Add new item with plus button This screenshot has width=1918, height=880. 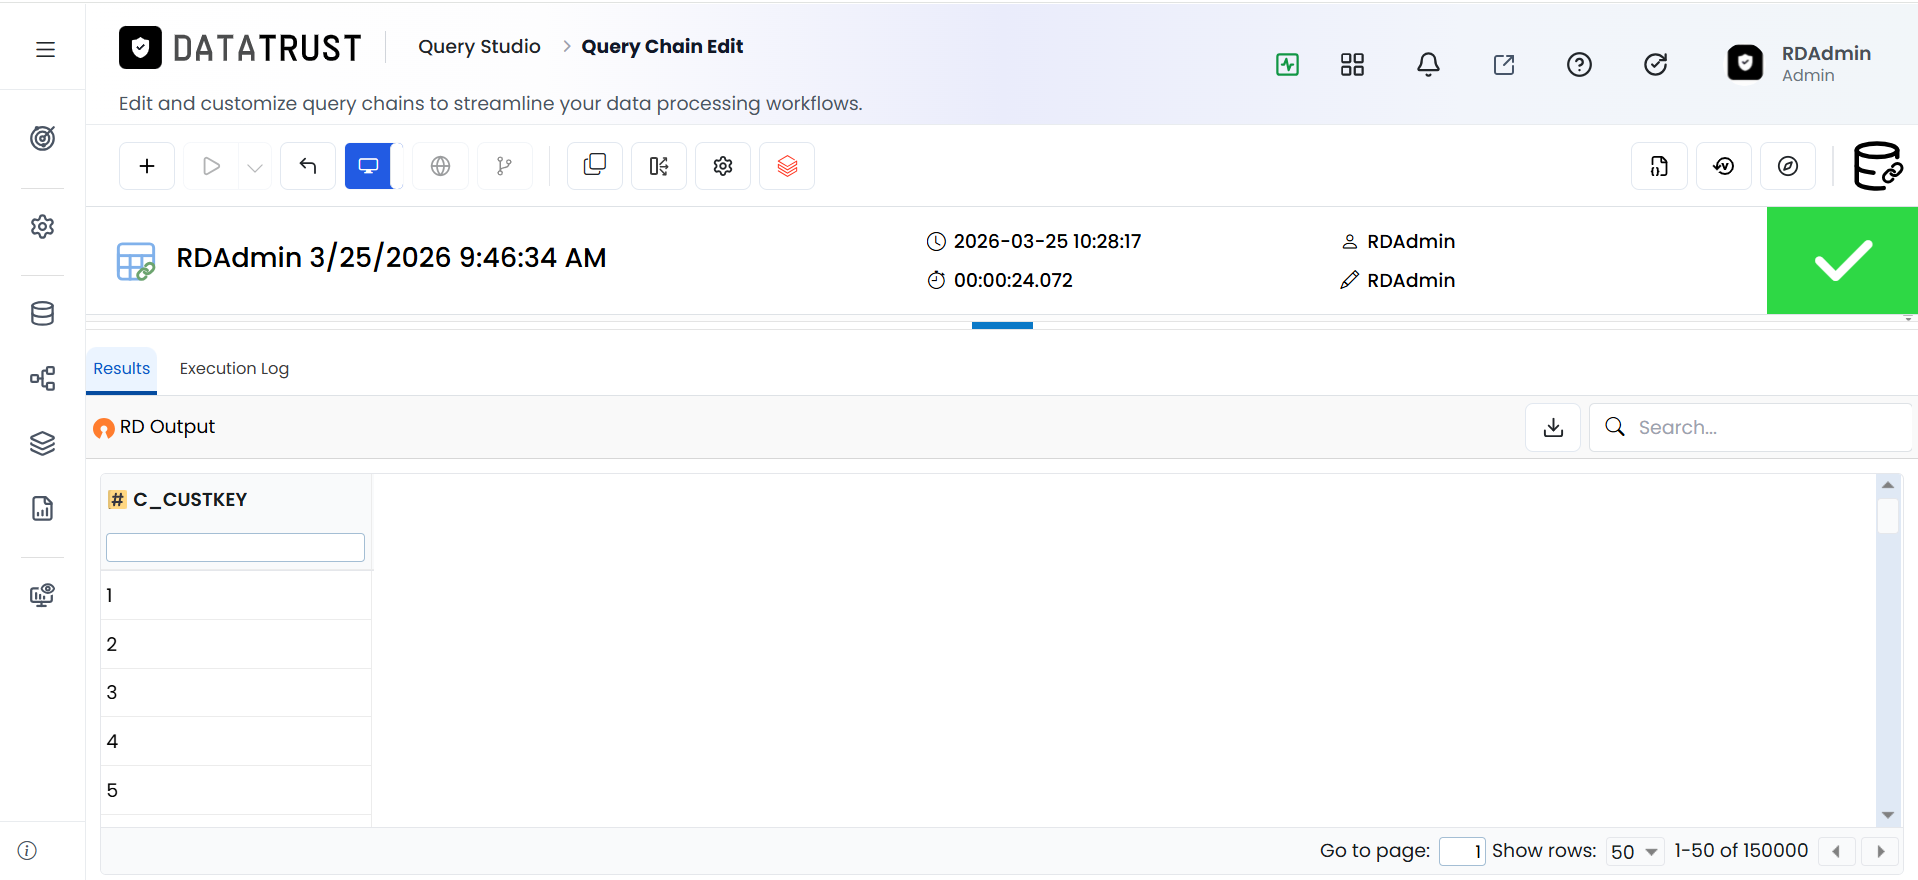click(147, 166)
